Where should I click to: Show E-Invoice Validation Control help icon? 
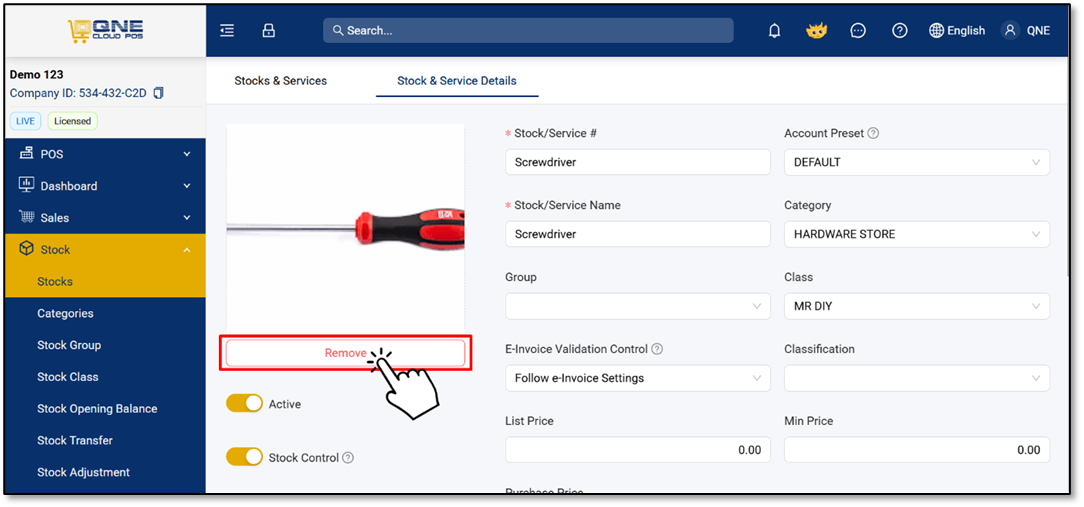(x=657, y=349)
